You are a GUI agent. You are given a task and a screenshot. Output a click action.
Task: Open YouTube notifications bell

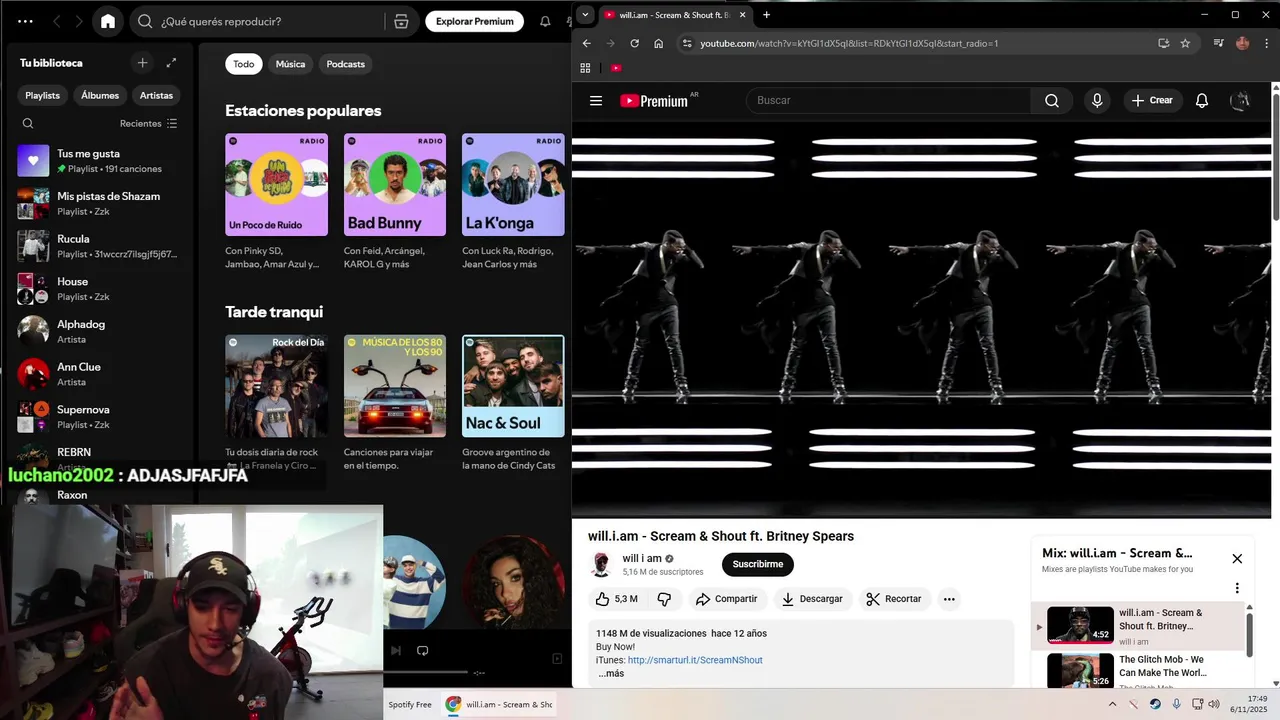coord(1202,100)
